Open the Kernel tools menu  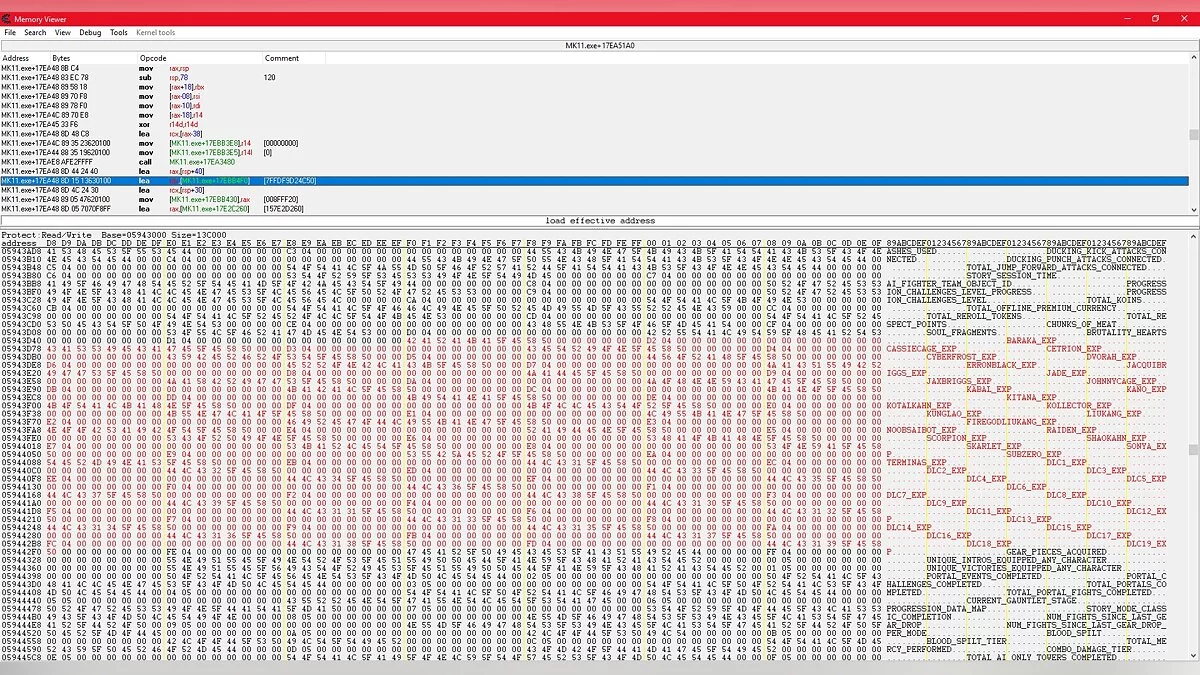tap(155, 33)
